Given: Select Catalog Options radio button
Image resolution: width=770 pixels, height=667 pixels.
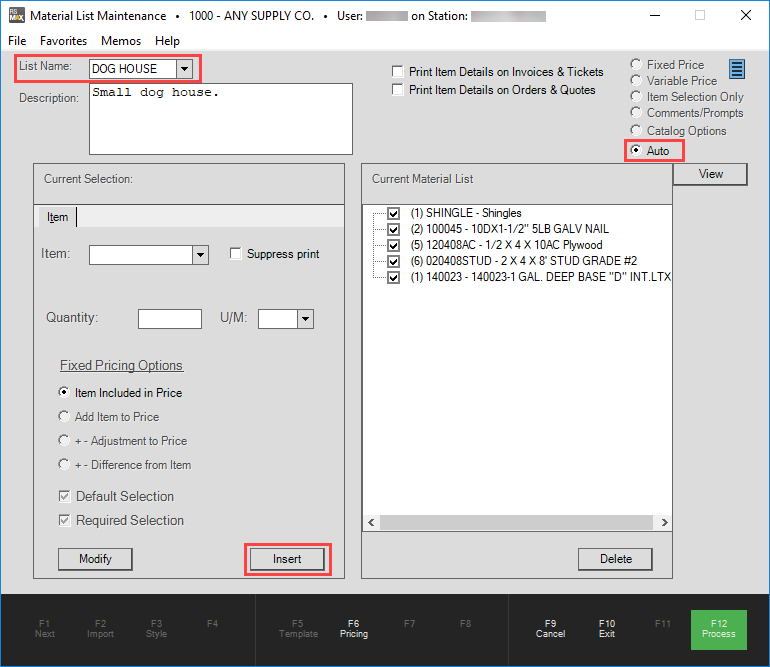Looking at the screenshot, I should (636, 130).
